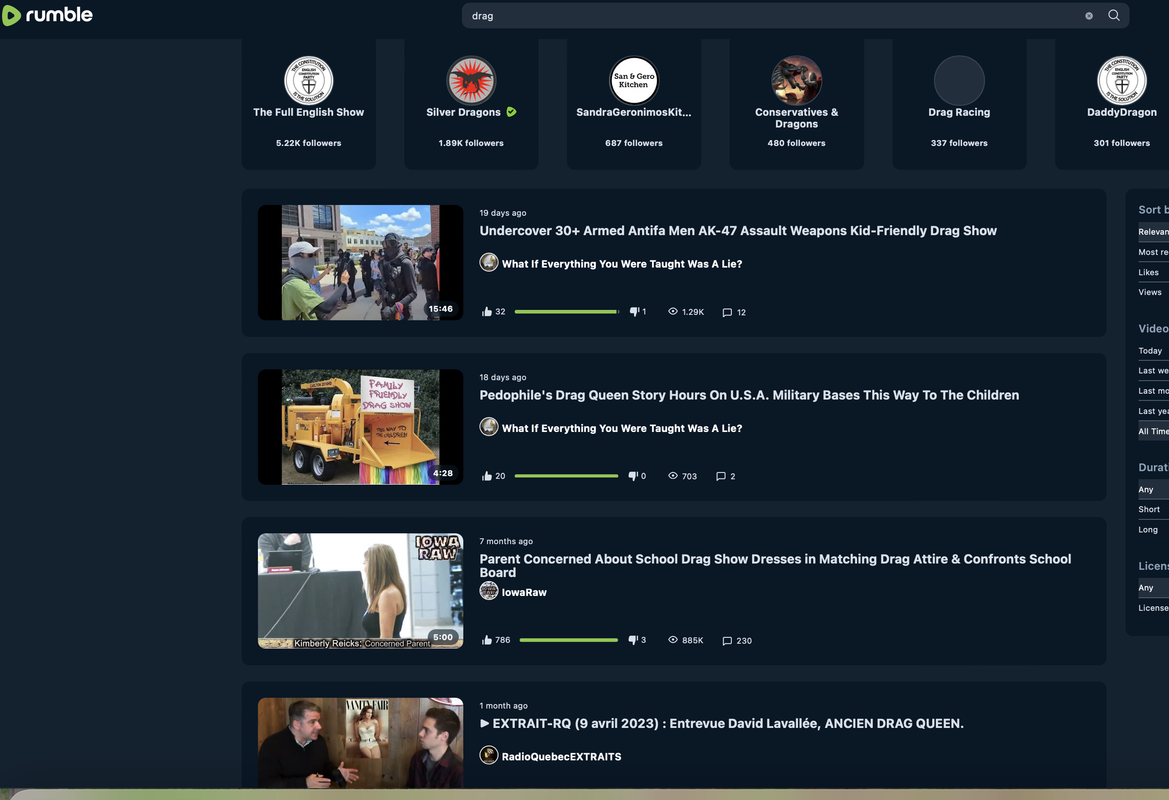Open the Drag Racing blank avatar
Image resolution: width=1169 pixels, height=800 pixels.
pyautogui.click(x=959, y=80)
